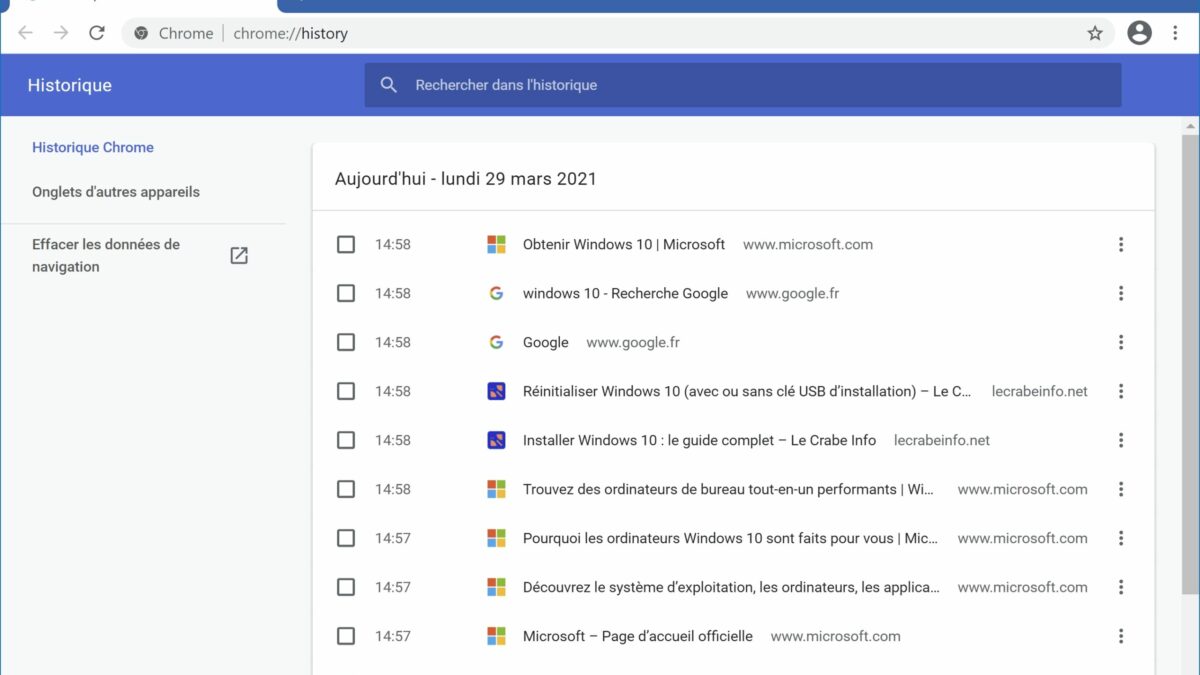The width and height of the screenshot is (1200, 675).
Task: Open the Installer Windows 10 guide link
Action: pyautogui.click(x=699, y=440)
